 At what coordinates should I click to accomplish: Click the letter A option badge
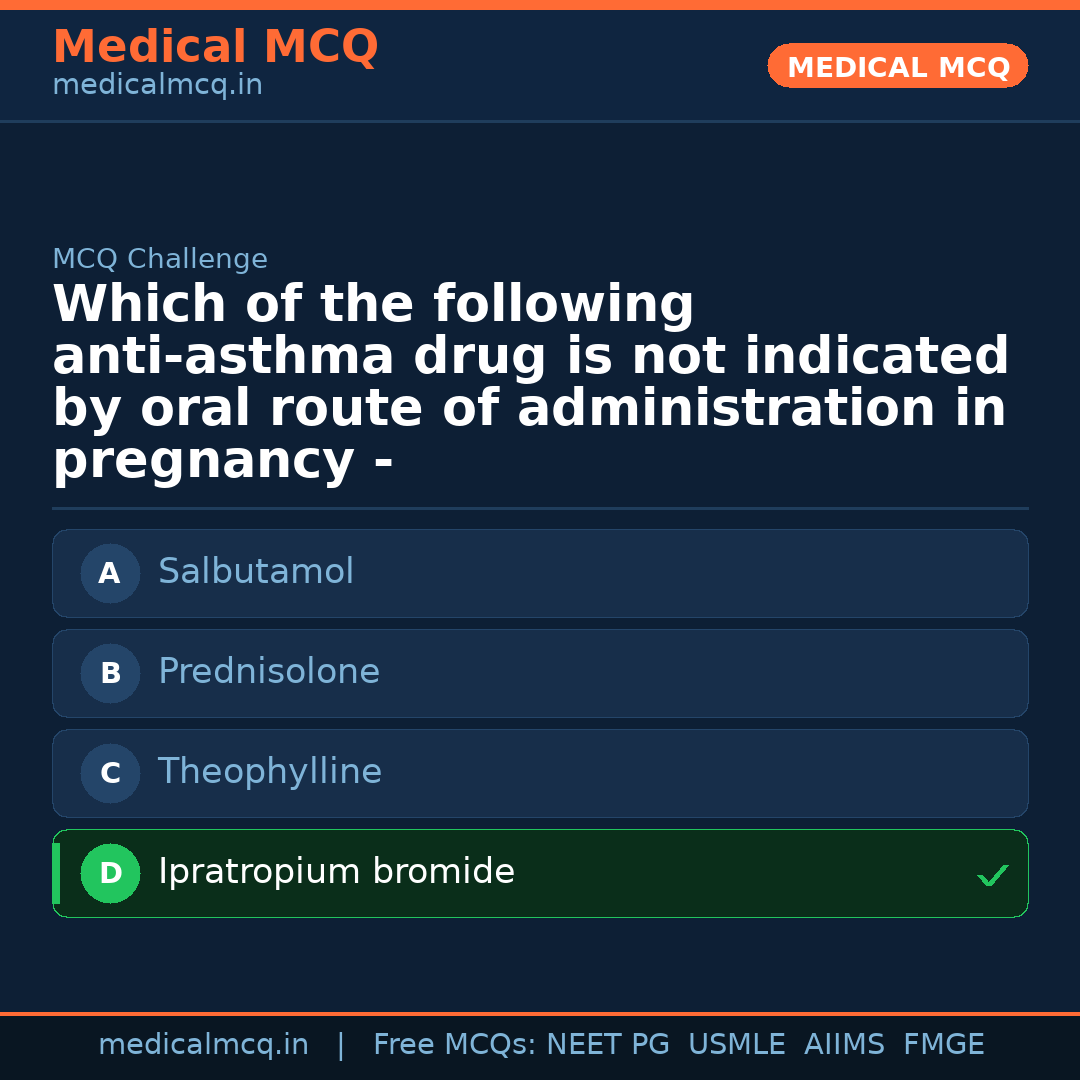(x=110, y=573)
